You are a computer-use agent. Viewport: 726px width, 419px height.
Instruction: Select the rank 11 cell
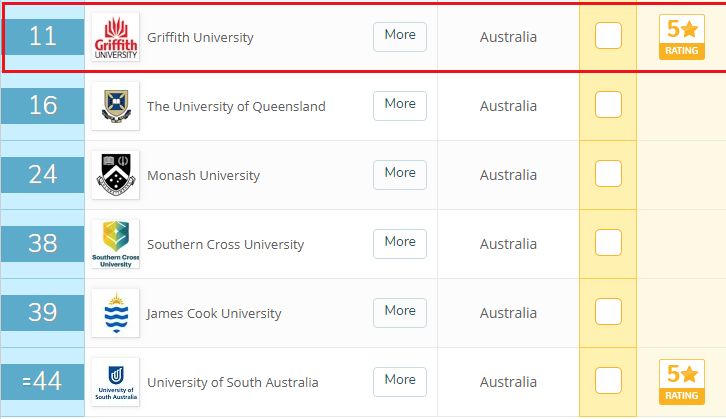click(43, 37)
